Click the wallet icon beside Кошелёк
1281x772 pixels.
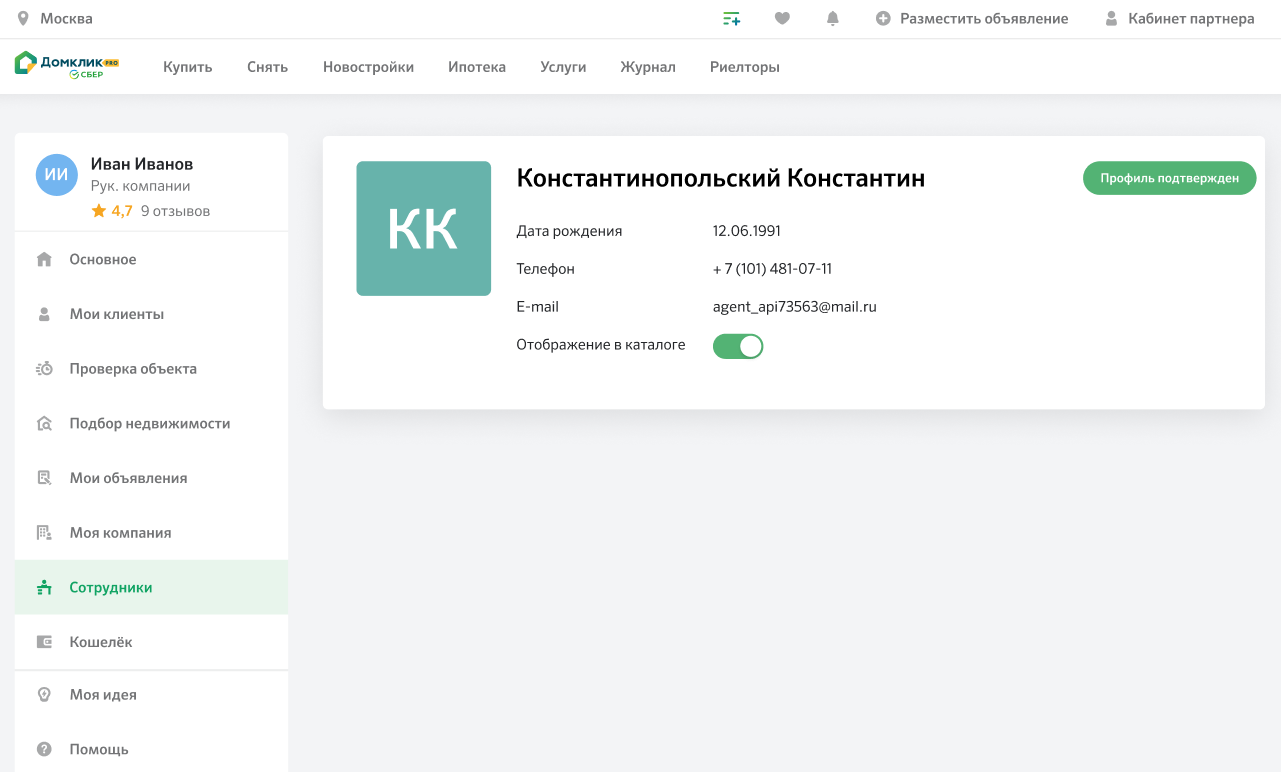44,642
